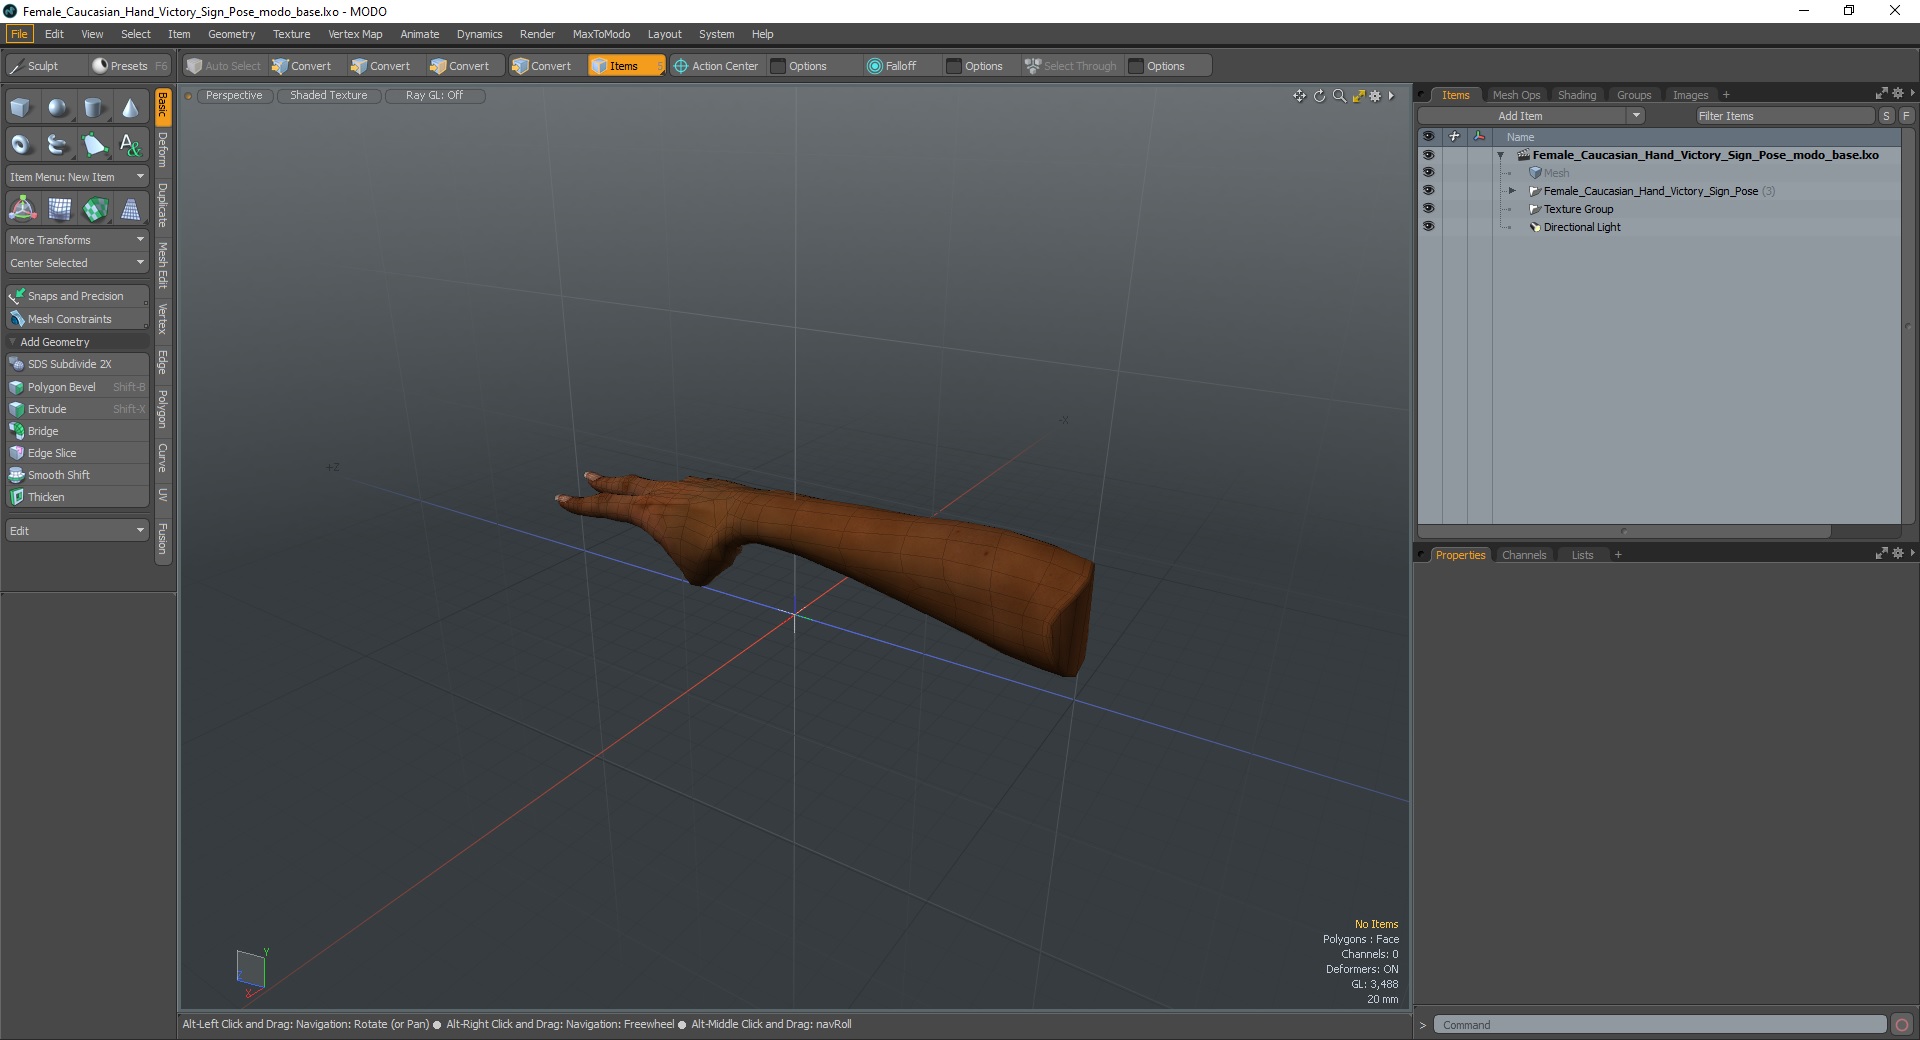Open the Vertex Map menu

(355, 34)
